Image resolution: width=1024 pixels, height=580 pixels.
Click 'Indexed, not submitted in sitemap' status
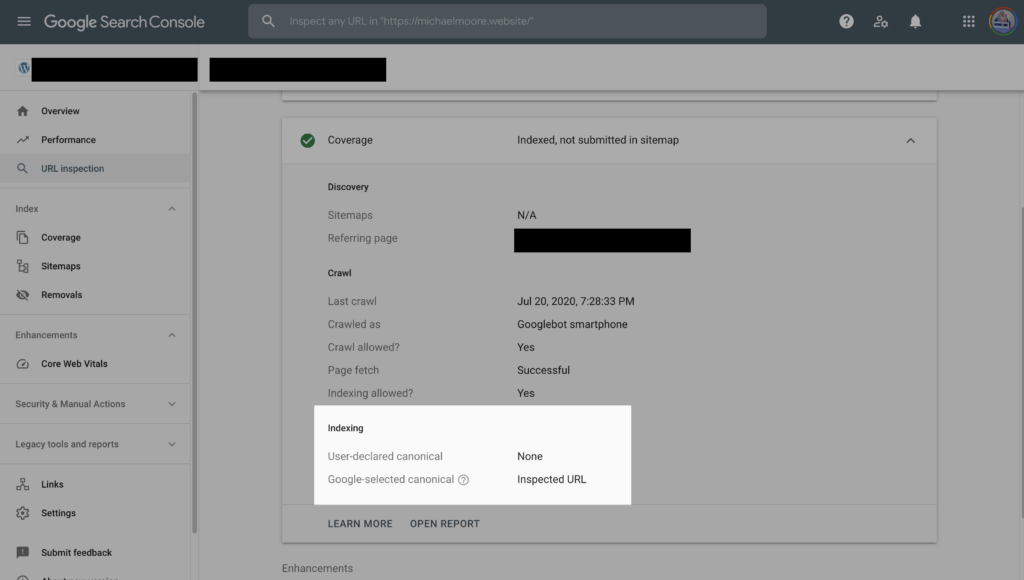(x=598, y=140)
